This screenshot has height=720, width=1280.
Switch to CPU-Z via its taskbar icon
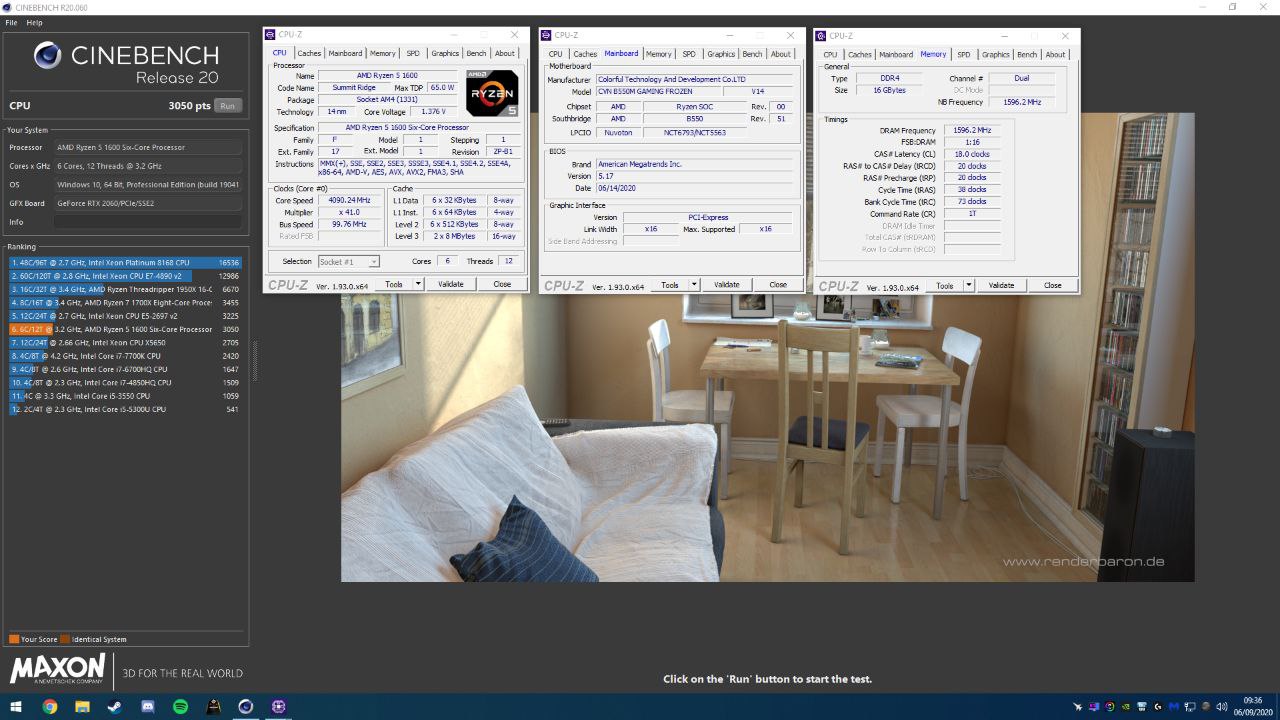coord(278,707)
